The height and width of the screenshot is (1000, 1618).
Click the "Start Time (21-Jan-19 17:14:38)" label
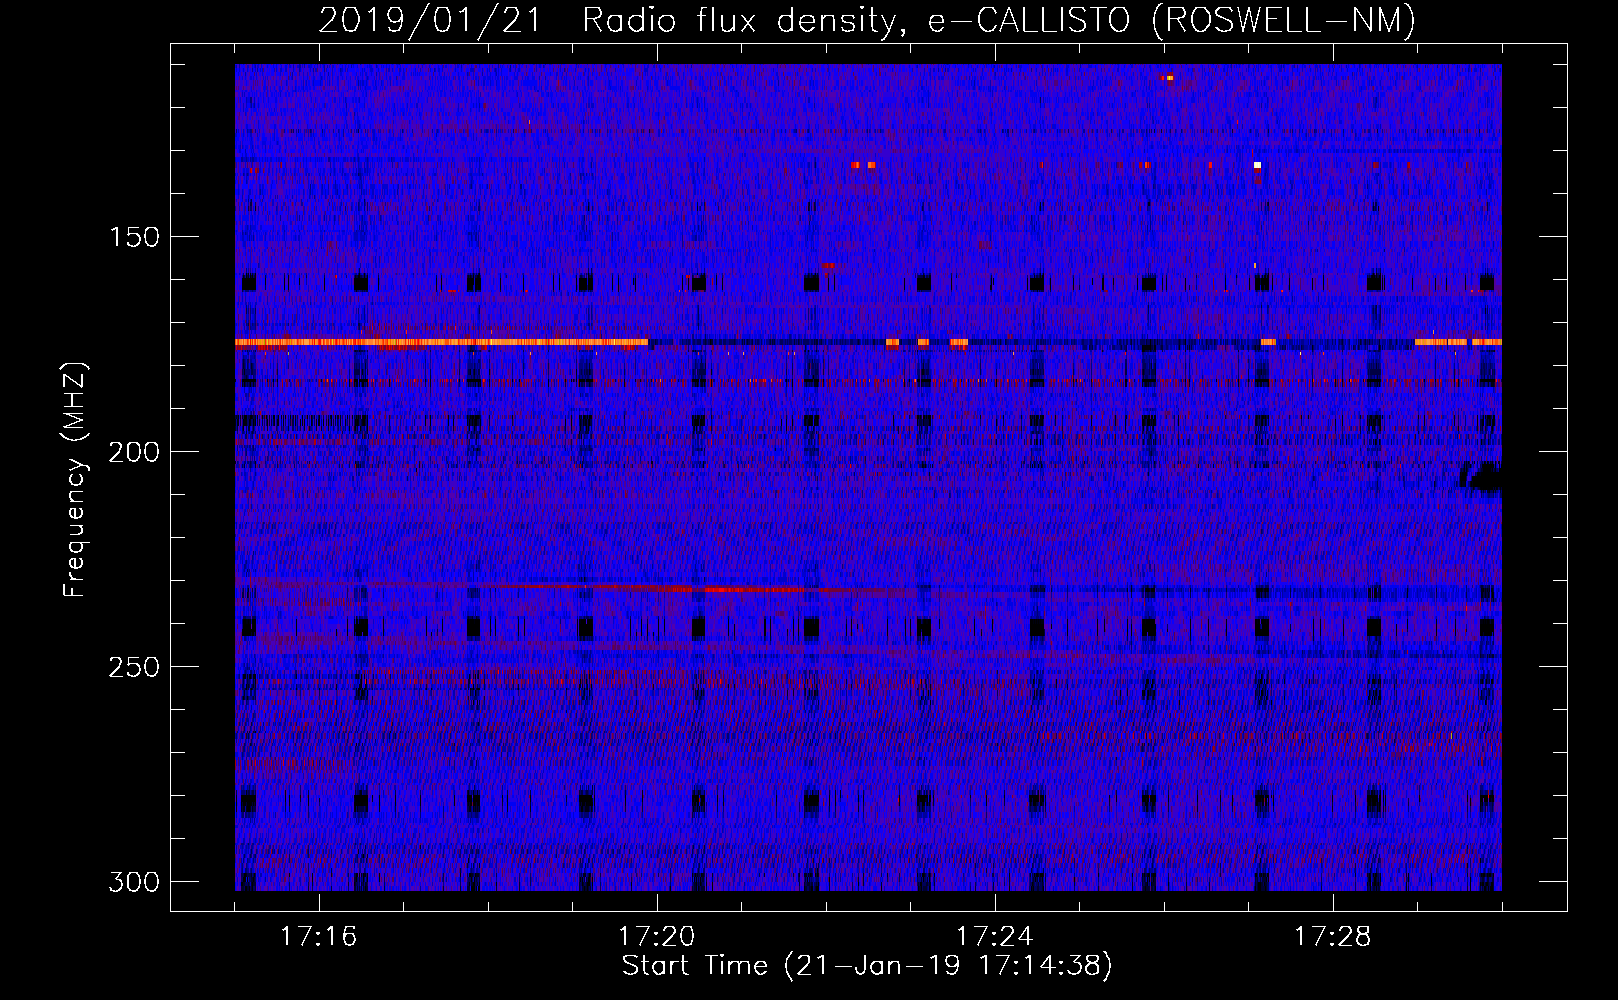[x=867, y=966]
